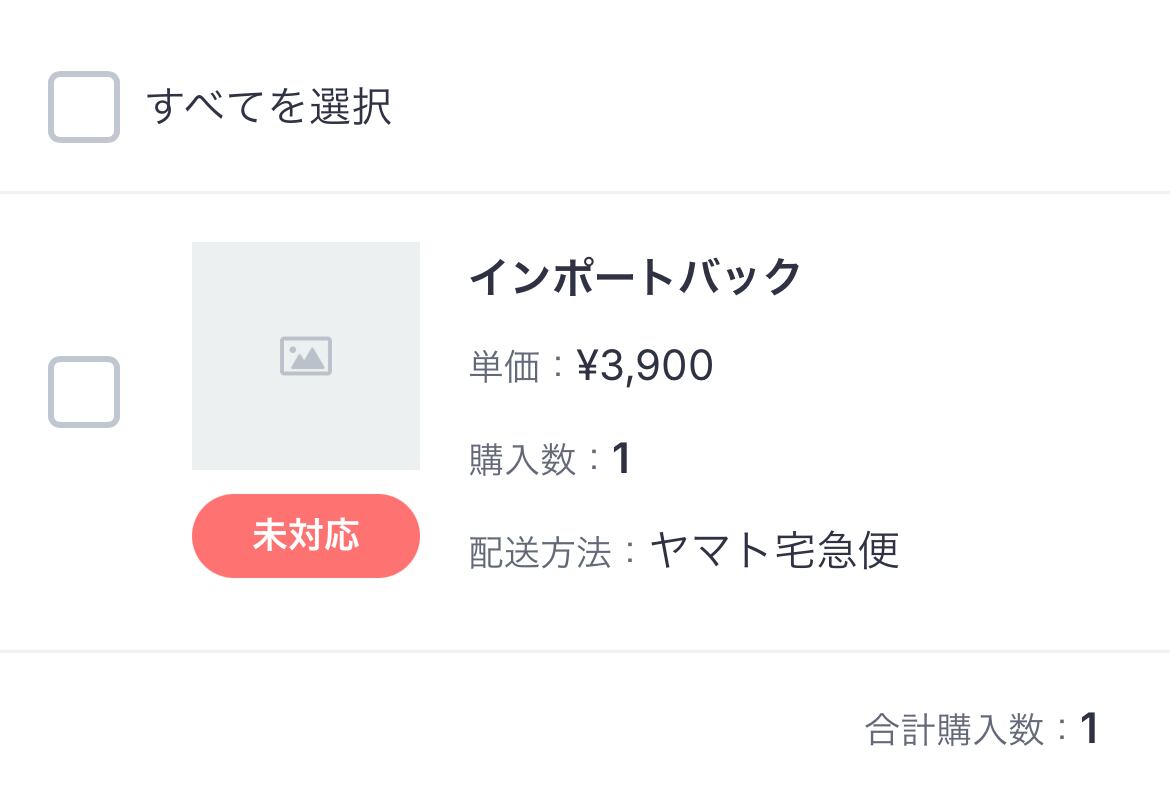Image resolution: width=1170 pixels, height=809 pixels.
Task: Open the インポートバック product title
Action: click(x=636, y=277)
